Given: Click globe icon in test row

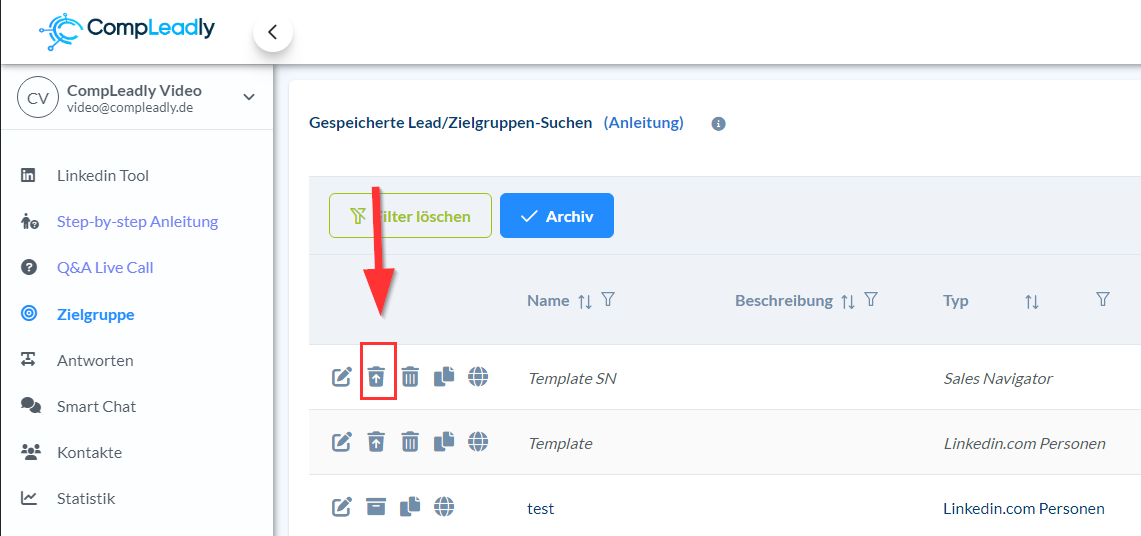Looking at the screenshot, I should click(444, 507).
